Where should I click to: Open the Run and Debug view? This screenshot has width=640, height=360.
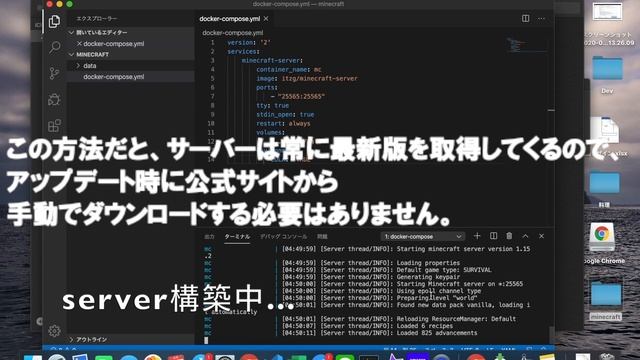pos(54,100)
